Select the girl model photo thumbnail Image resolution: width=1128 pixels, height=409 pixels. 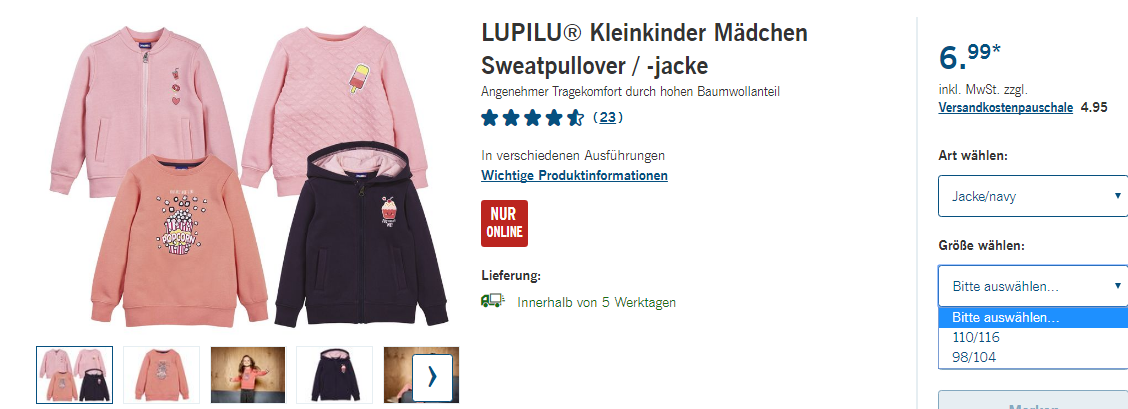[x=248, y=374]
